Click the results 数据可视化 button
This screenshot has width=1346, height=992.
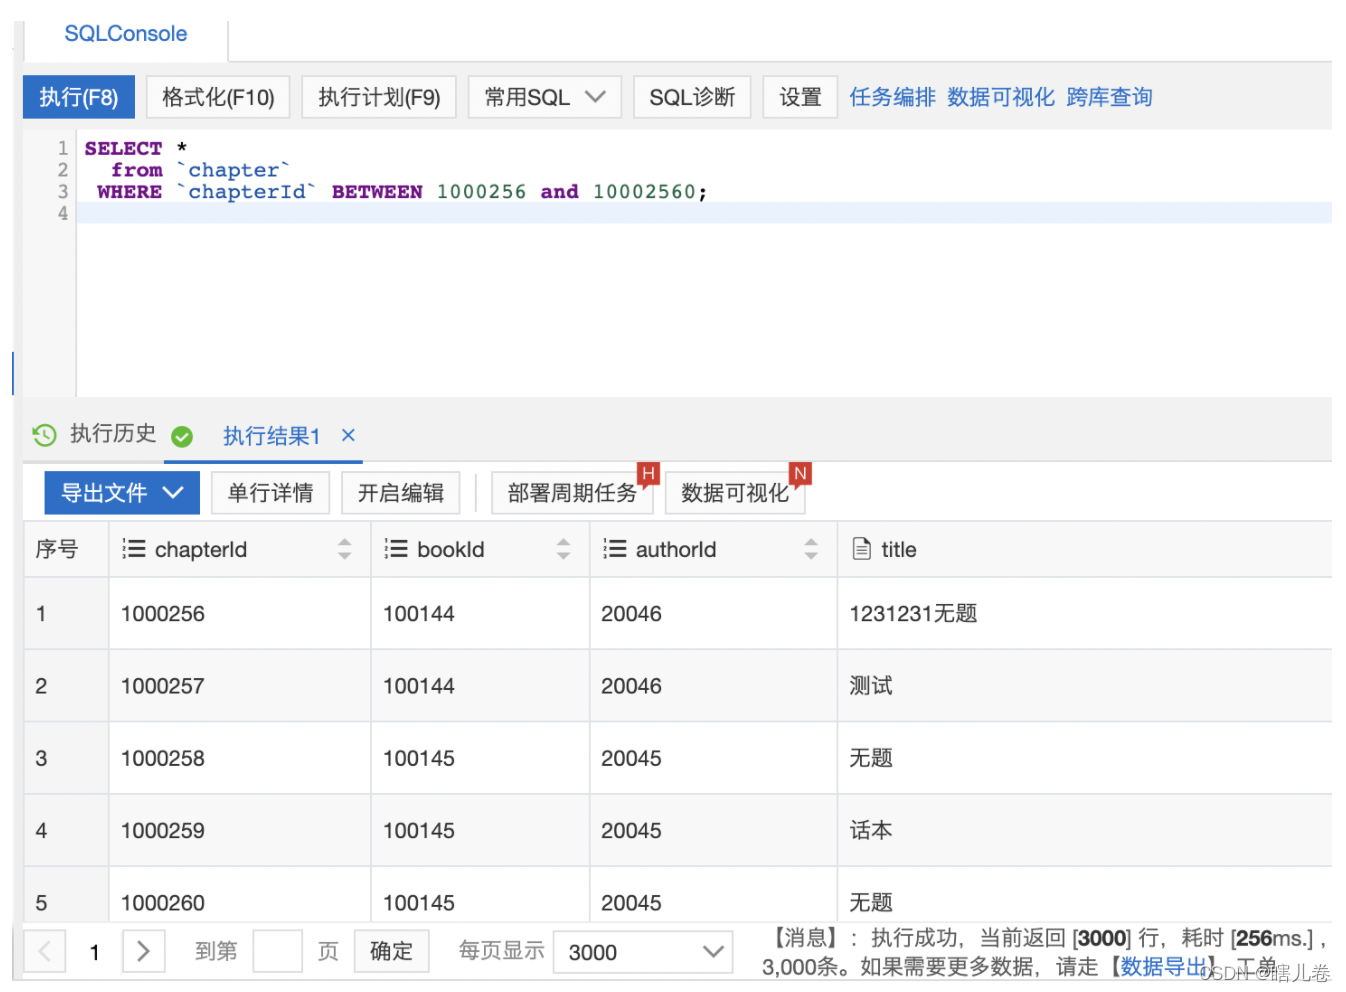click(735, 493)
